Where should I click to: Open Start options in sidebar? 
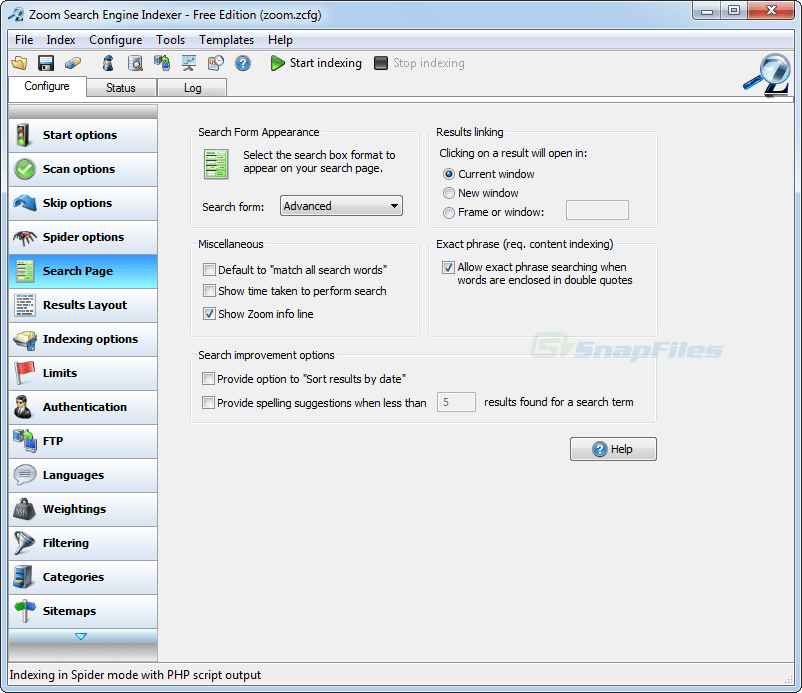pyautogui.click(x=83, y=136)
